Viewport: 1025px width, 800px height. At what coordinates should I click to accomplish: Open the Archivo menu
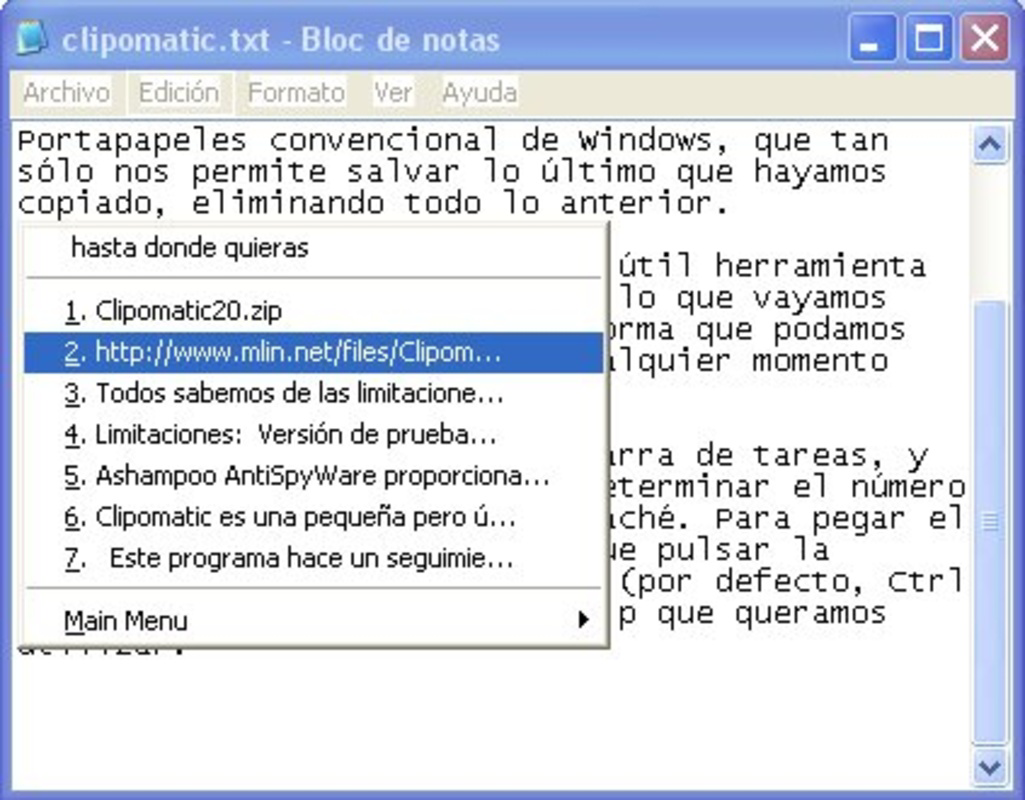[x=67, y=92]
